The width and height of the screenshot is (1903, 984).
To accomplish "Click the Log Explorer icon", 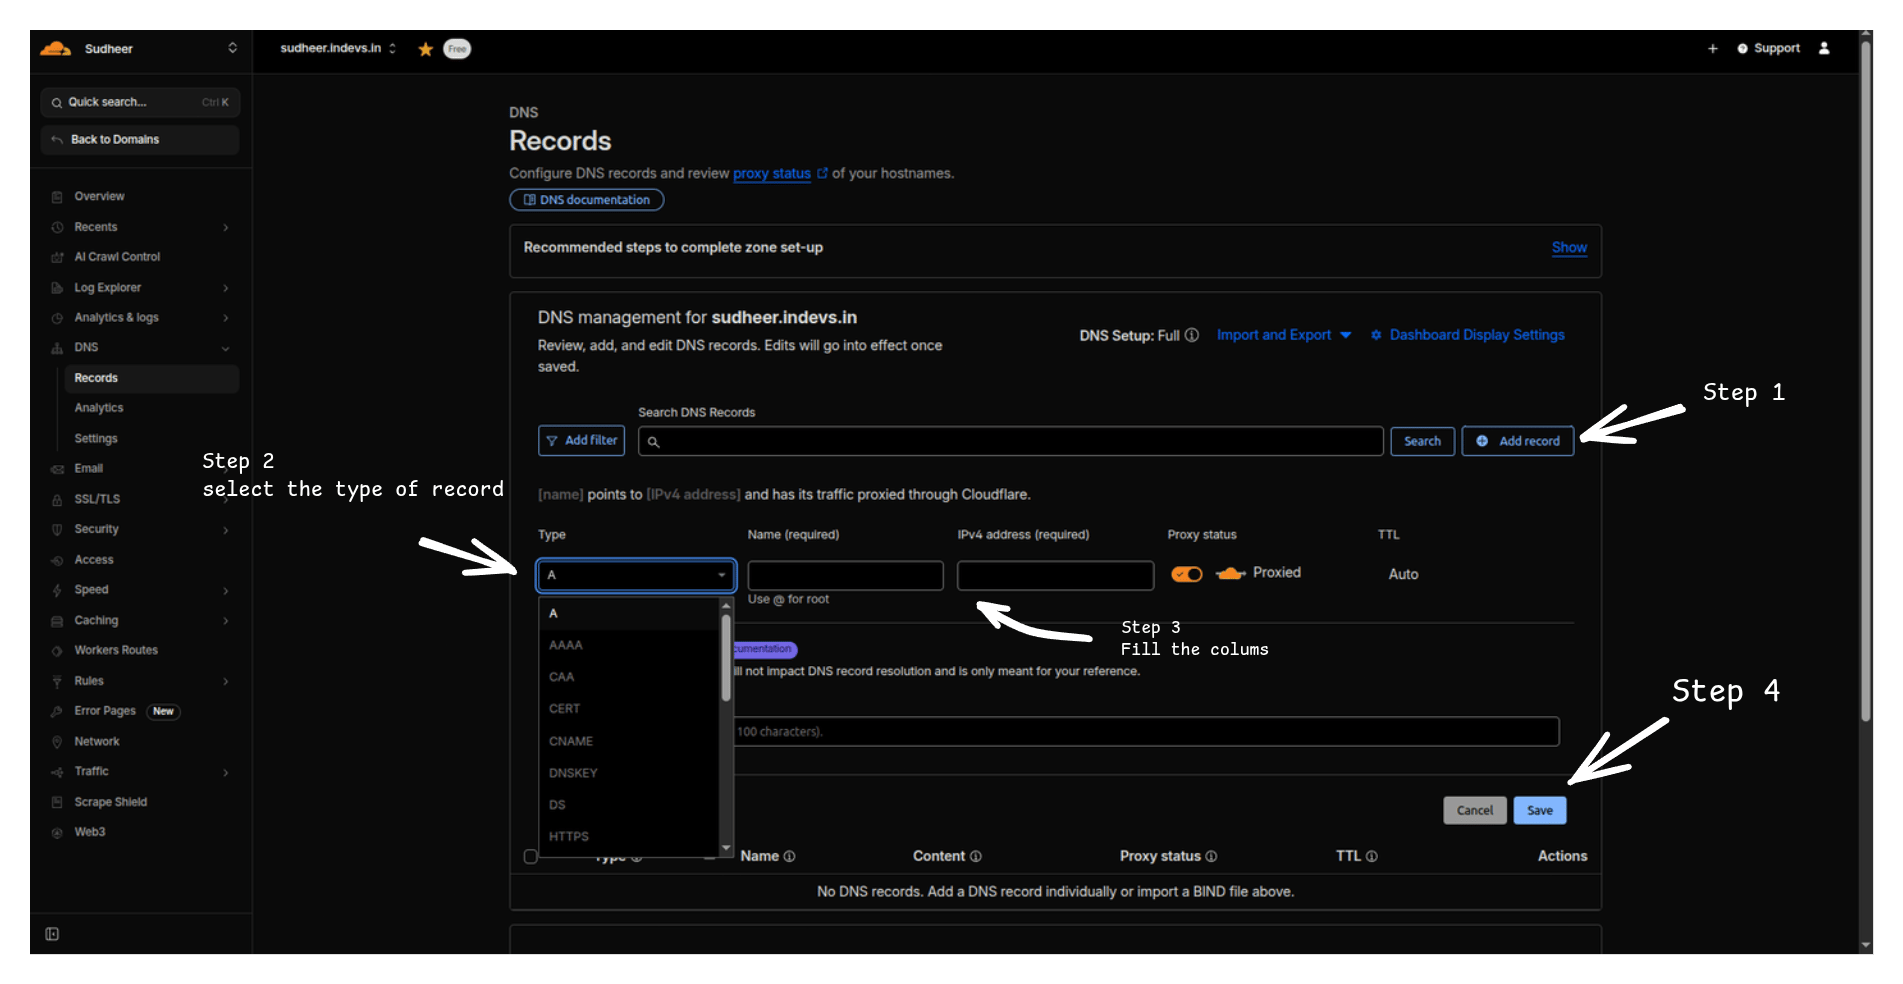I will (x=57, y=288).
